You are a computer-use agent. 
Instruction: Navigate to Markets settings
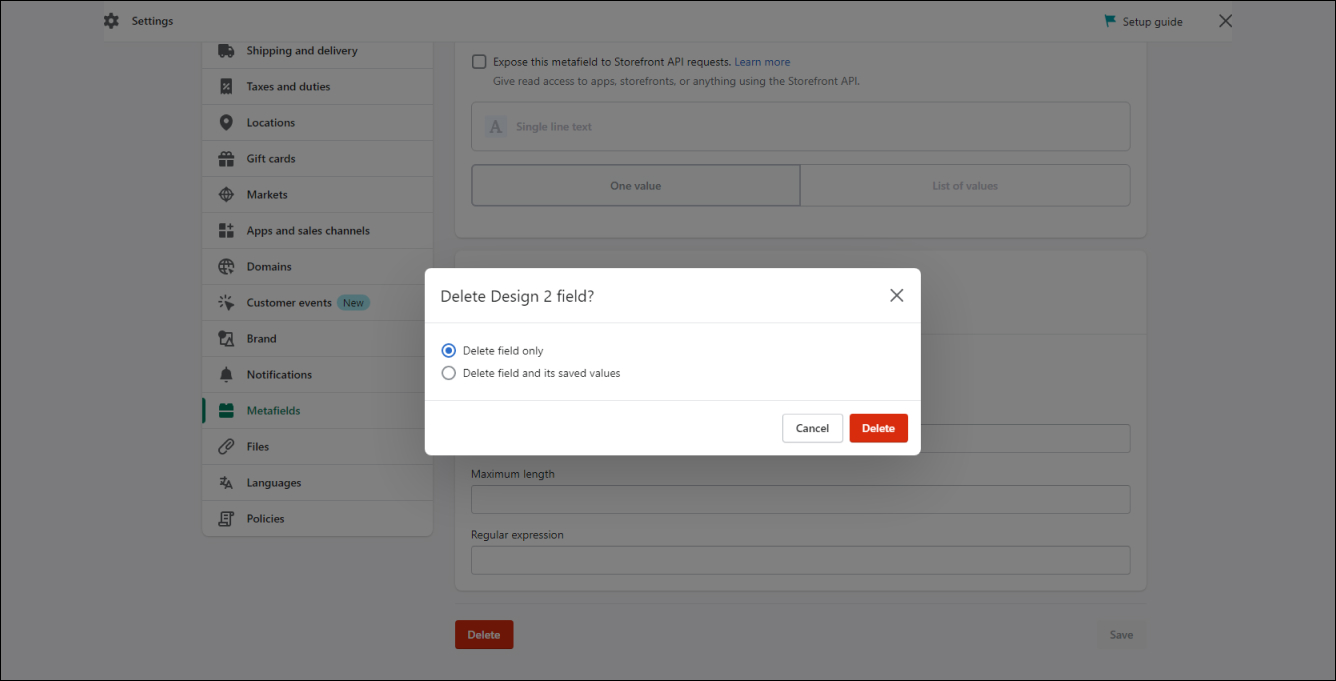[318, 195]
